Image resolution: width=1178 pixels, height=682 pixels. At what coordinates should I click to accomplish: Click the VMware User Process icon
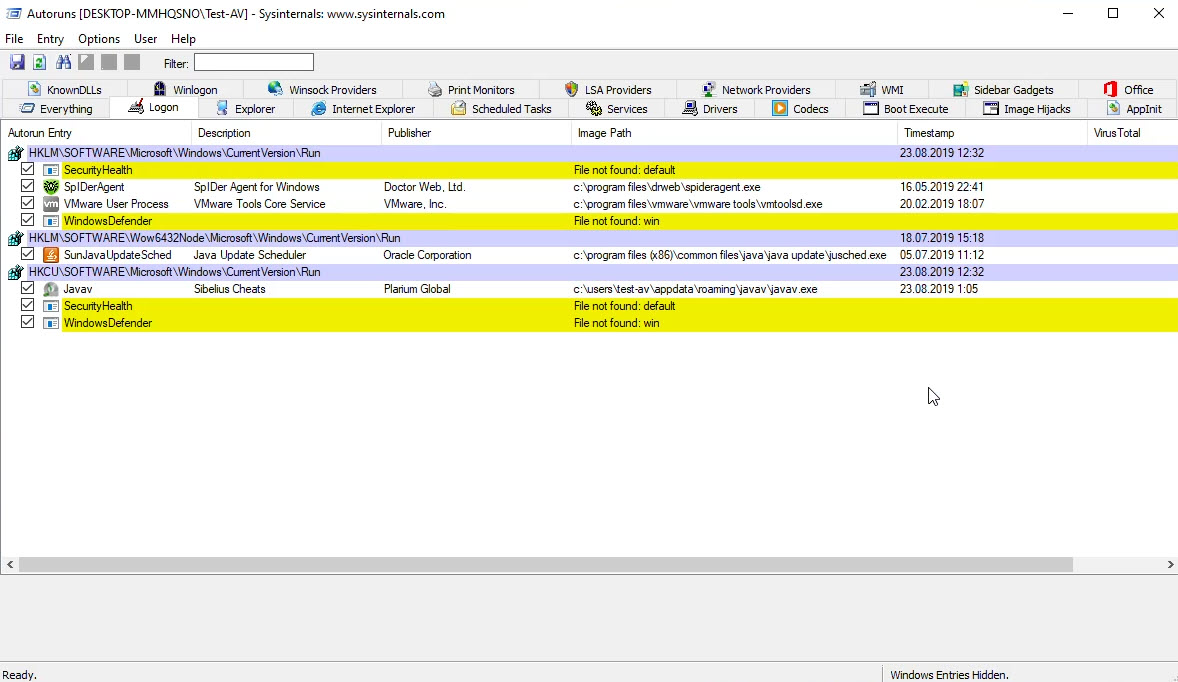click(x=50, y=204)
